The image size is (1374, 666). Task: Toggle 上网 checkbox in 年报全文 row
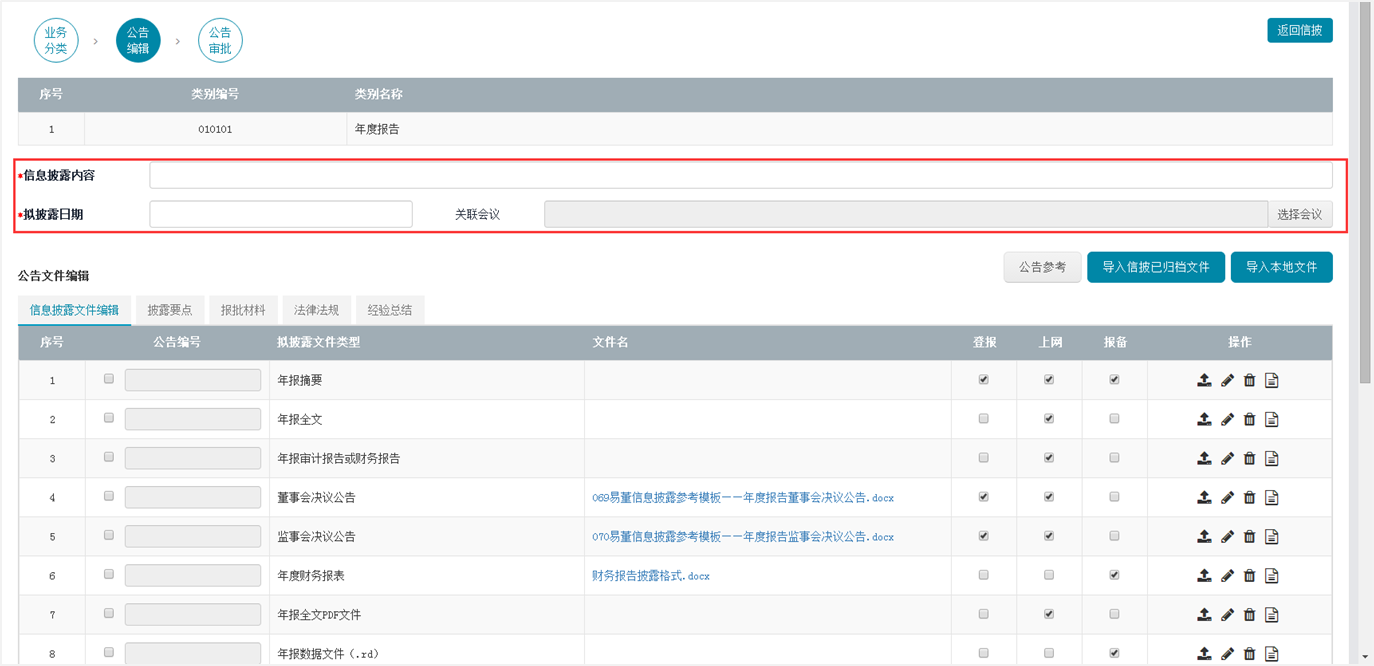(1049, 418)
